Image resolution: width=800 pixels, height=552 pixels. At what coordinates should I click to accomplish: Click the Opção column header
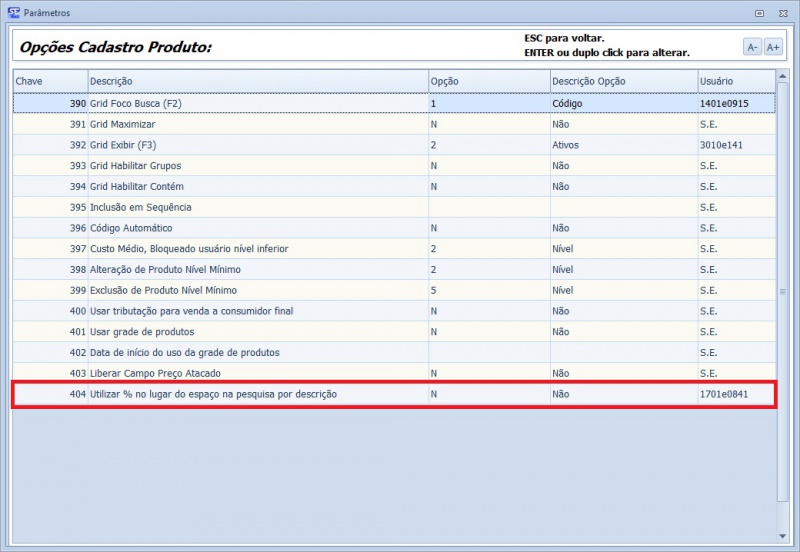click(x=486, y=80)
